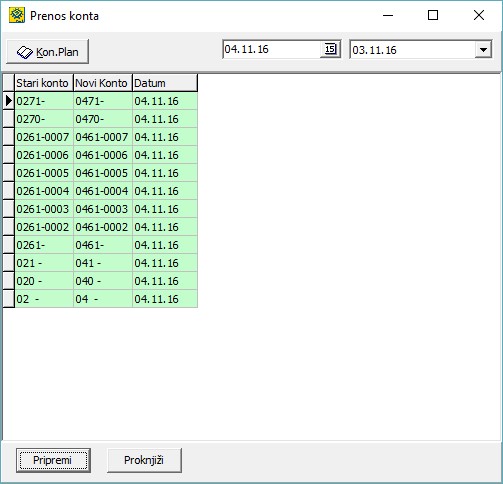Screen dimensions: 503x484
Task: Select the Datum column header
Action: [165, 83]
